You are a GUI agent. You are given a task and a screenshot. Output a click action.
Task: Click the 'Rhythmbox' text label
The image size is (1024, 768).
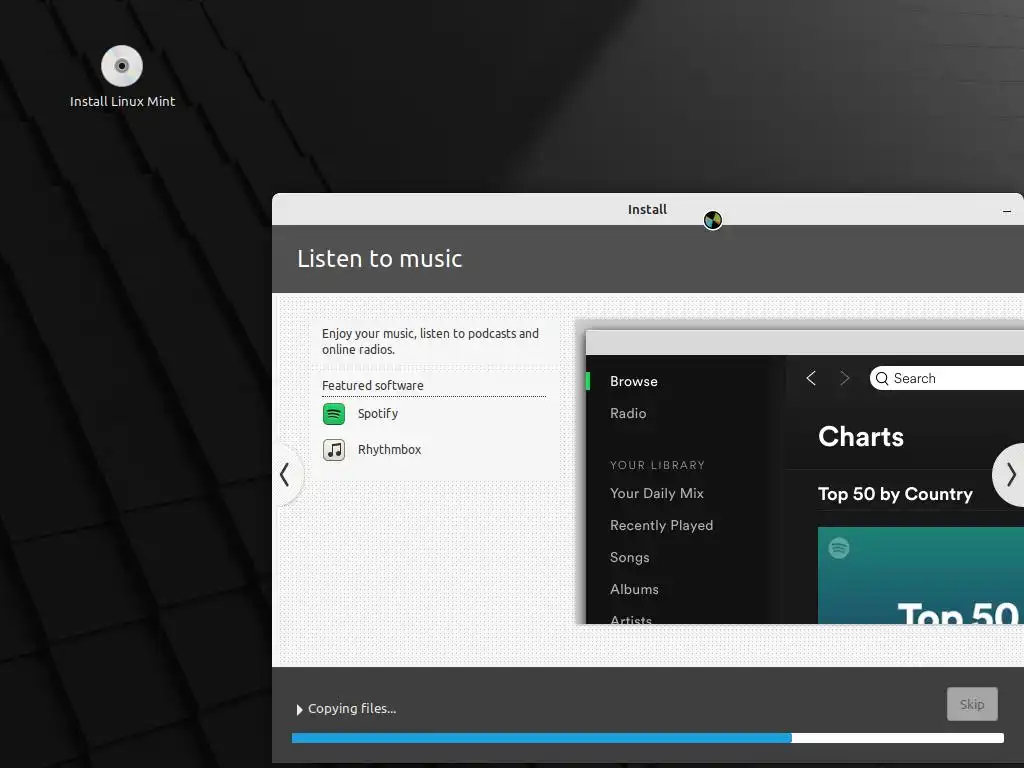[389, 449]
